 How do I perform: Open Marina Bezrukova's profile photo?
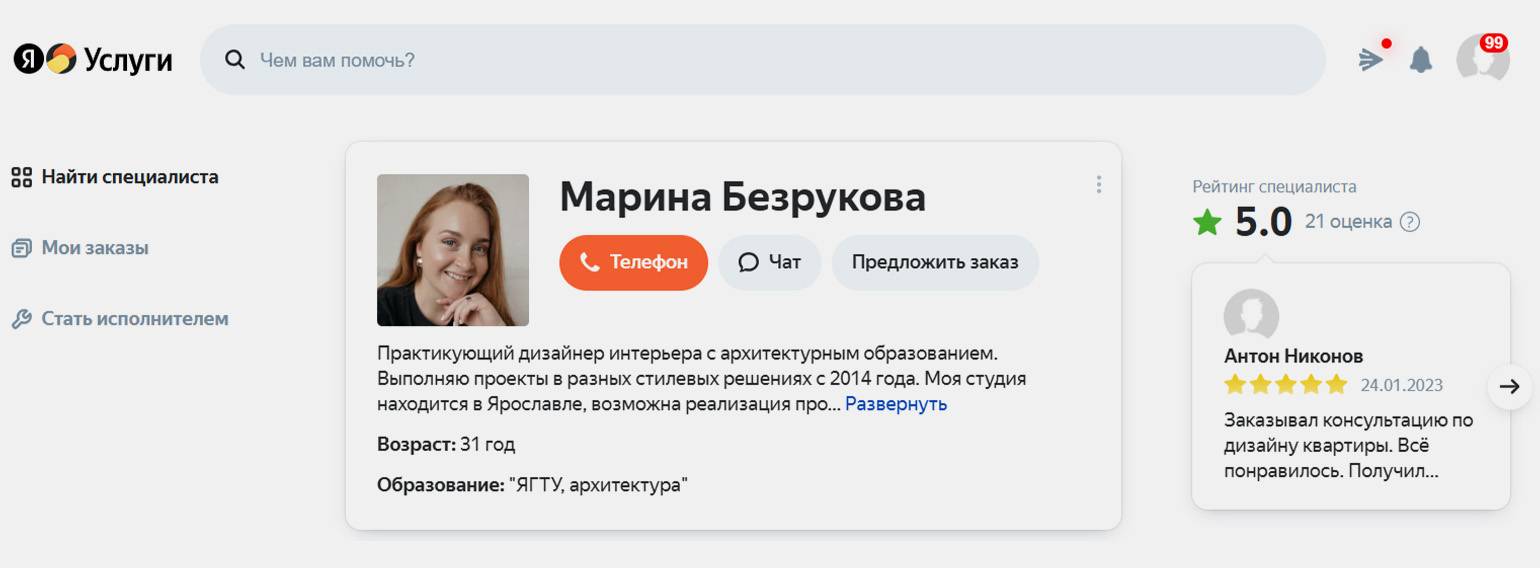pos(452,250)
